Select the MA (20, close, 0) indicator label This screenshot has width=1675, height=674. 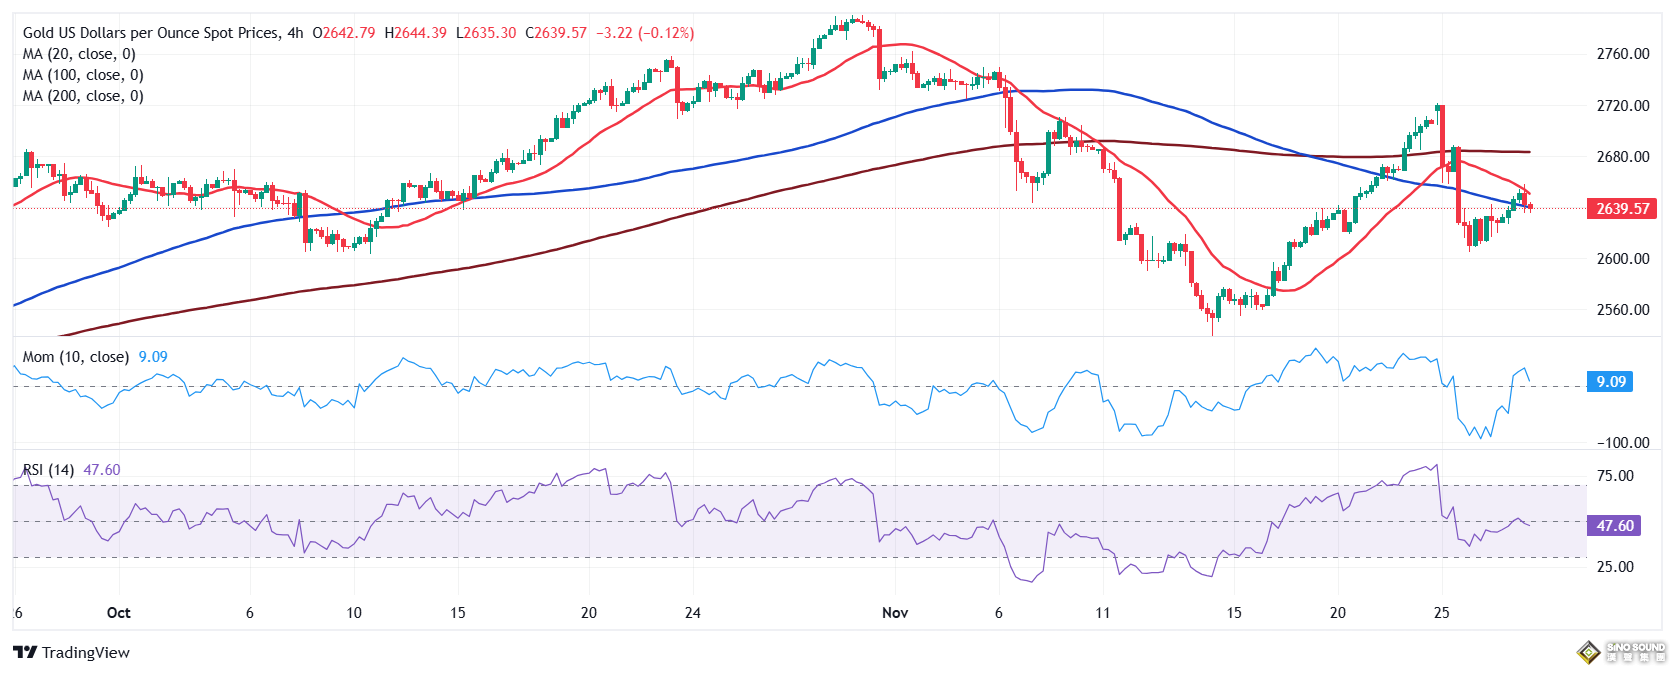pyautogui.click(x=79, y=54)
